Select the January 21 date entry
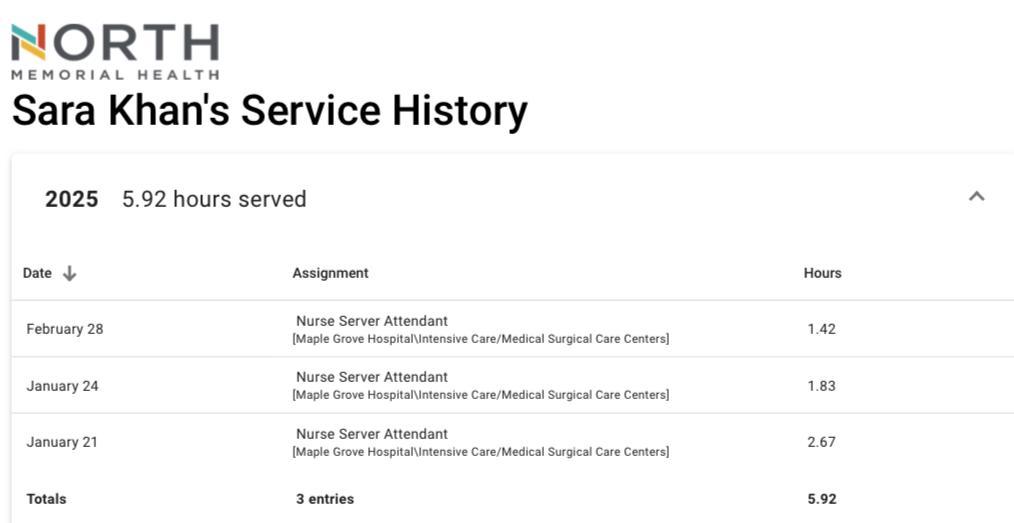 tap(62, 442)
